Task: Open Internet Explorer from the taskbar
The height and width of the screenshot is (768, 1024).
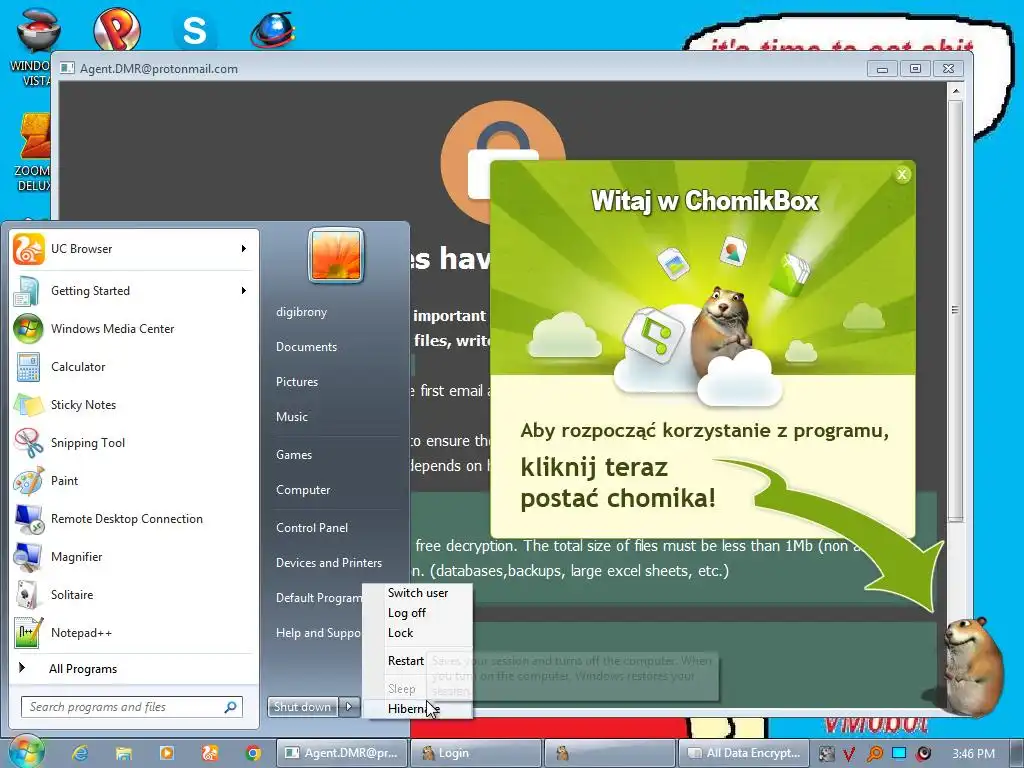Action: tap(81, 753)
